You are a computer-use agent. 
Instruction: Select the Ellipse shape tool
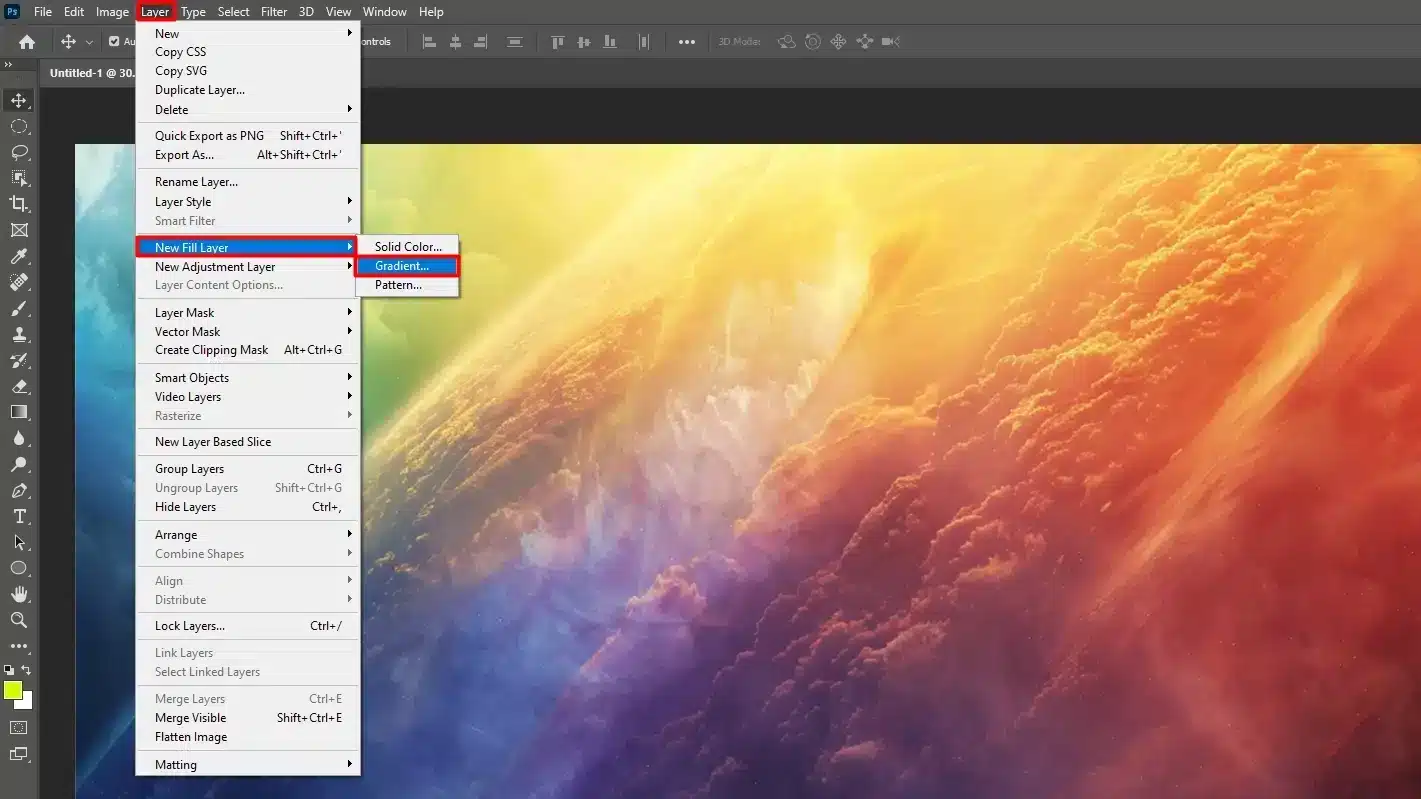(19, 568)
